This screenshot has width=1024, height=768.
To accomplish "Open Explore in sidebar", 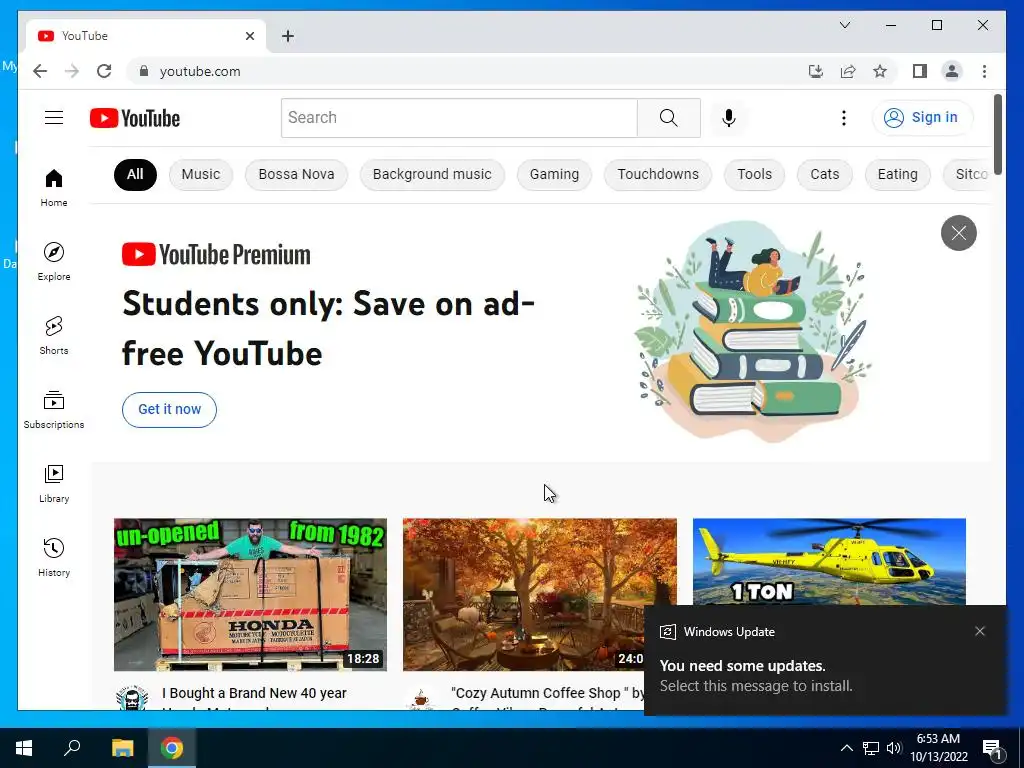I will tap(54, 262).
